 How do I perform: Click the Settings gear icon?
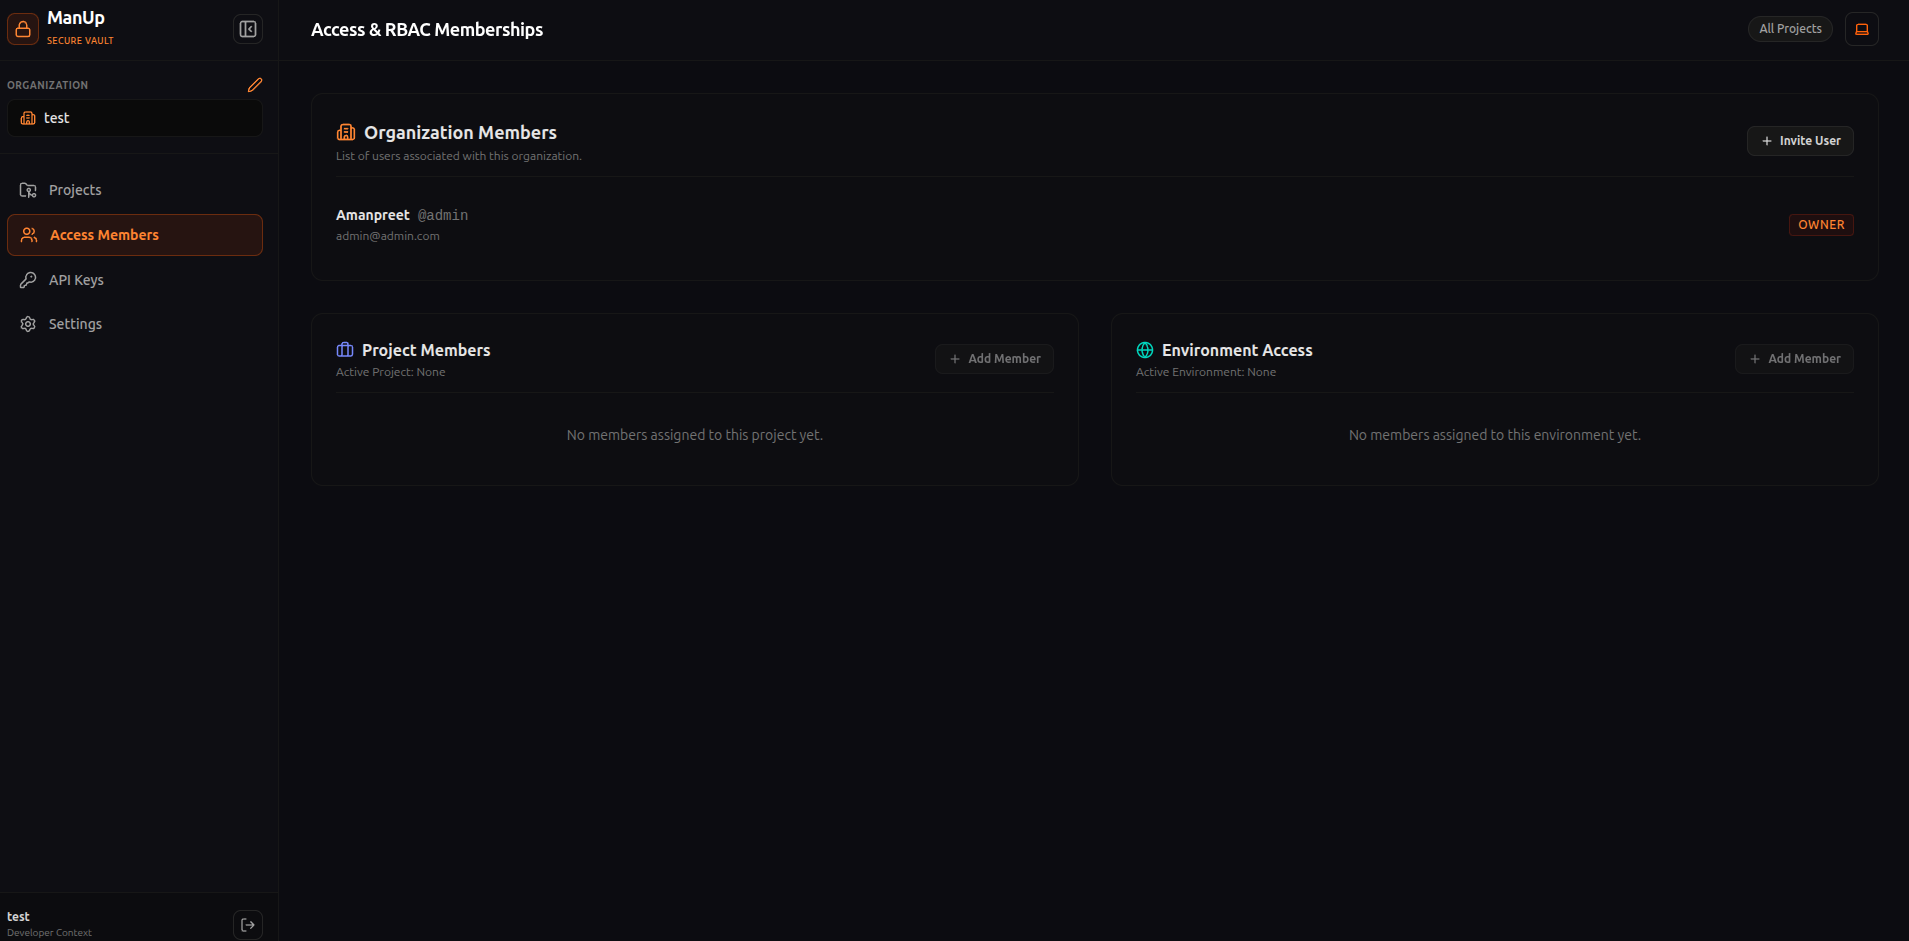(28, 324)
